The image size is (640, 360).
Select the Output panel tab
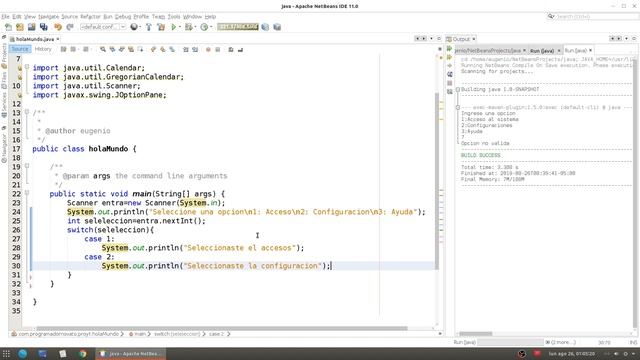pyautogui.click(x=461, y=39)
